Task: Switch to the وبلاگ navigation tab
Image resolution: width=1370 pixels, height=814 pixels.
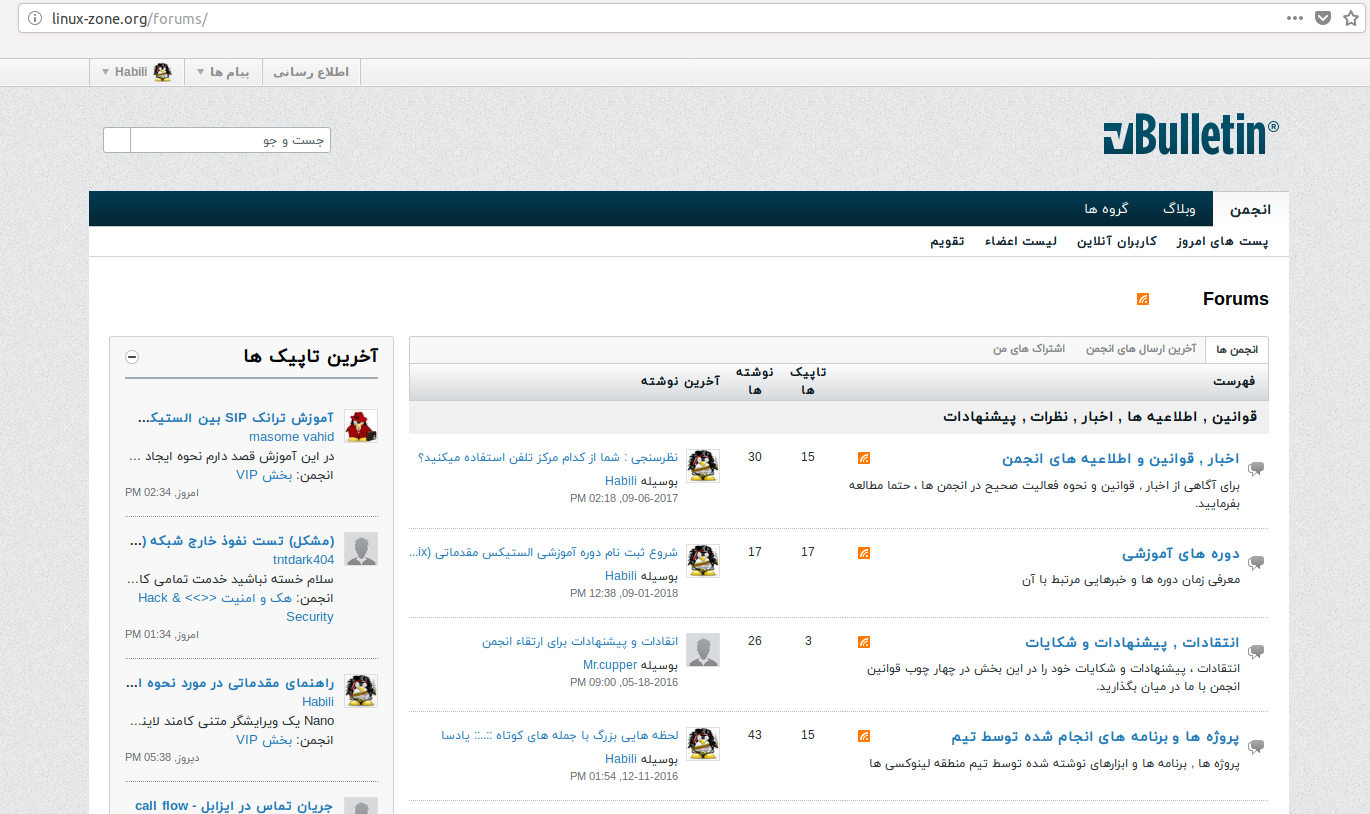Action: point(1179,209)
